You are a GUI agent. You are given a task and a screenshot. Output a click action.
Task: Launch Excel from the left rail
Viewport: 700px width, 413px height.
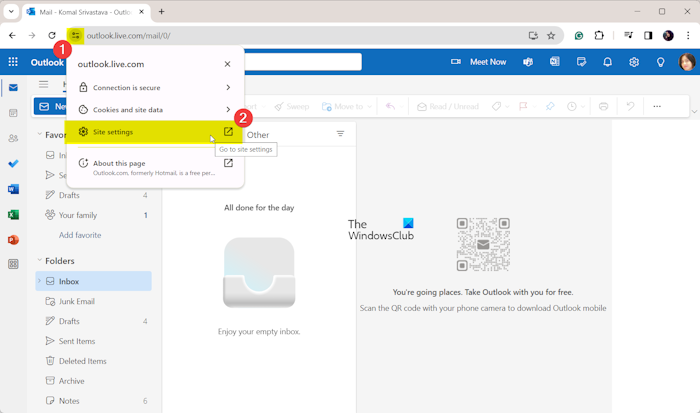tap(13, 215)
